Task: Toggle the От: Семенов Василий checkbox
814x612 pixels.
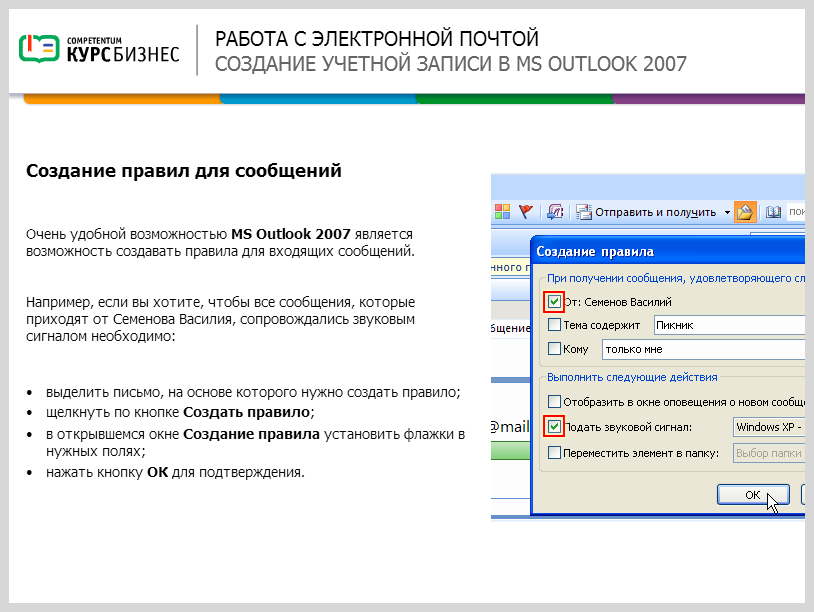Action: point(554,302)
